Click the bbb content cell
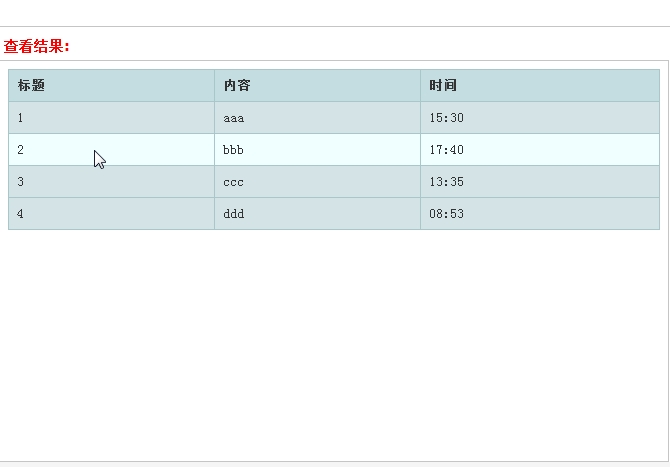The image size is (670, 467). click(317, 150)
